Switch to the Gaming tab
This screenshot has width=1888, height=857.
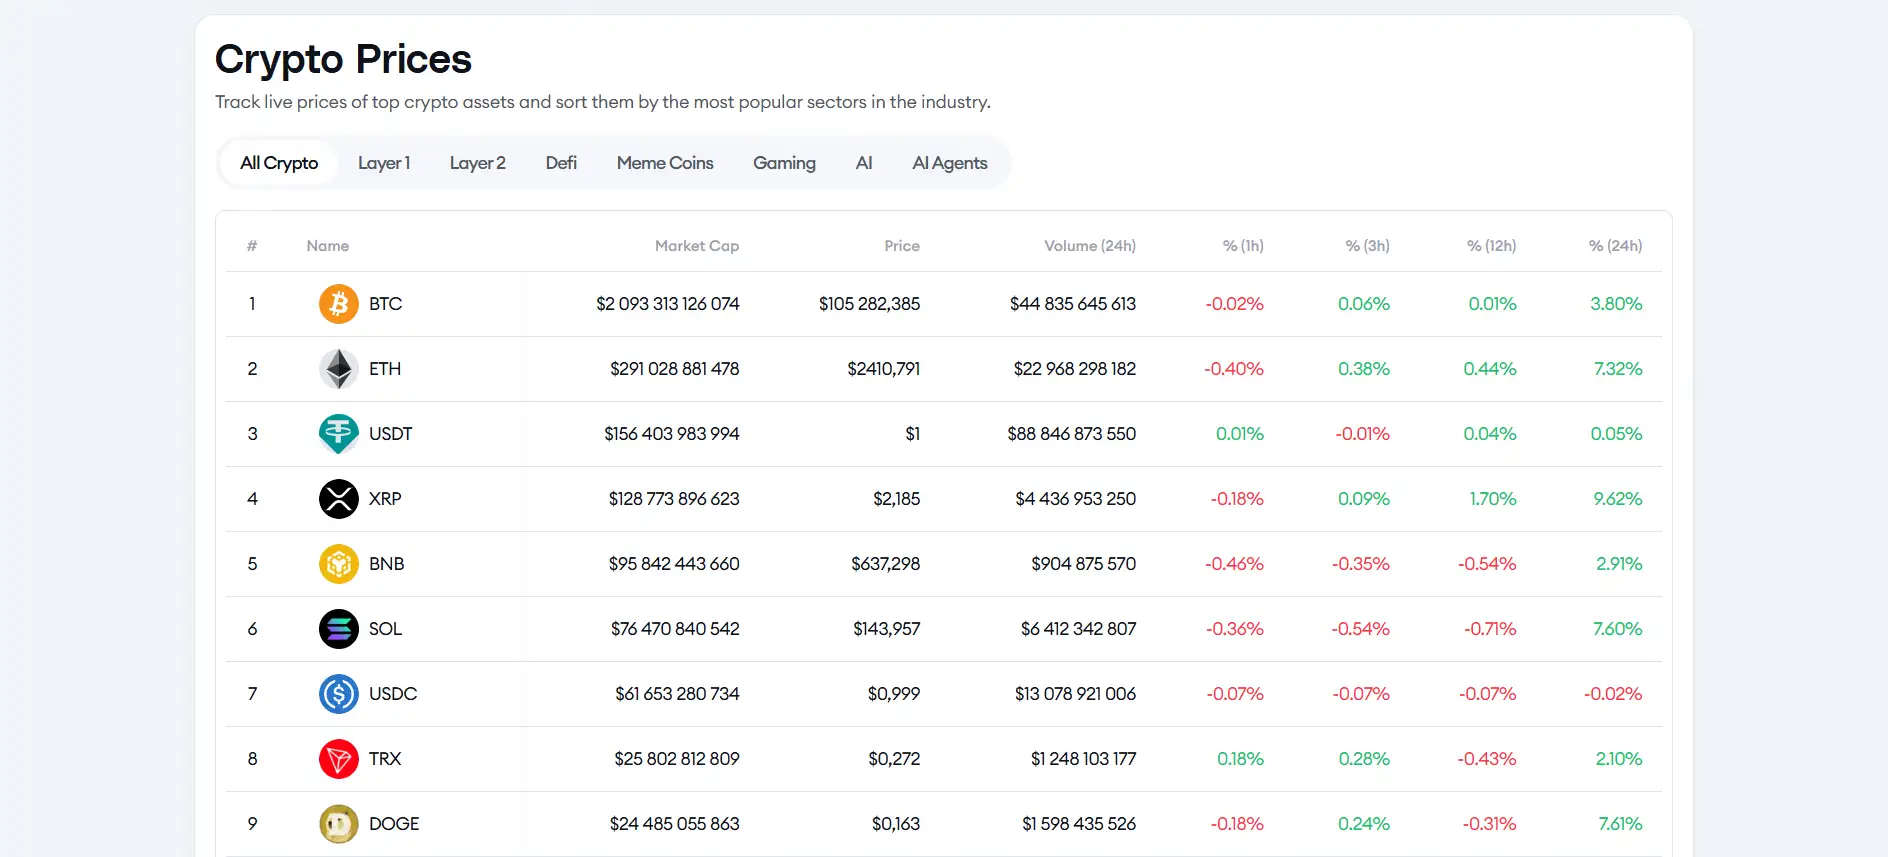pos(784,163)
